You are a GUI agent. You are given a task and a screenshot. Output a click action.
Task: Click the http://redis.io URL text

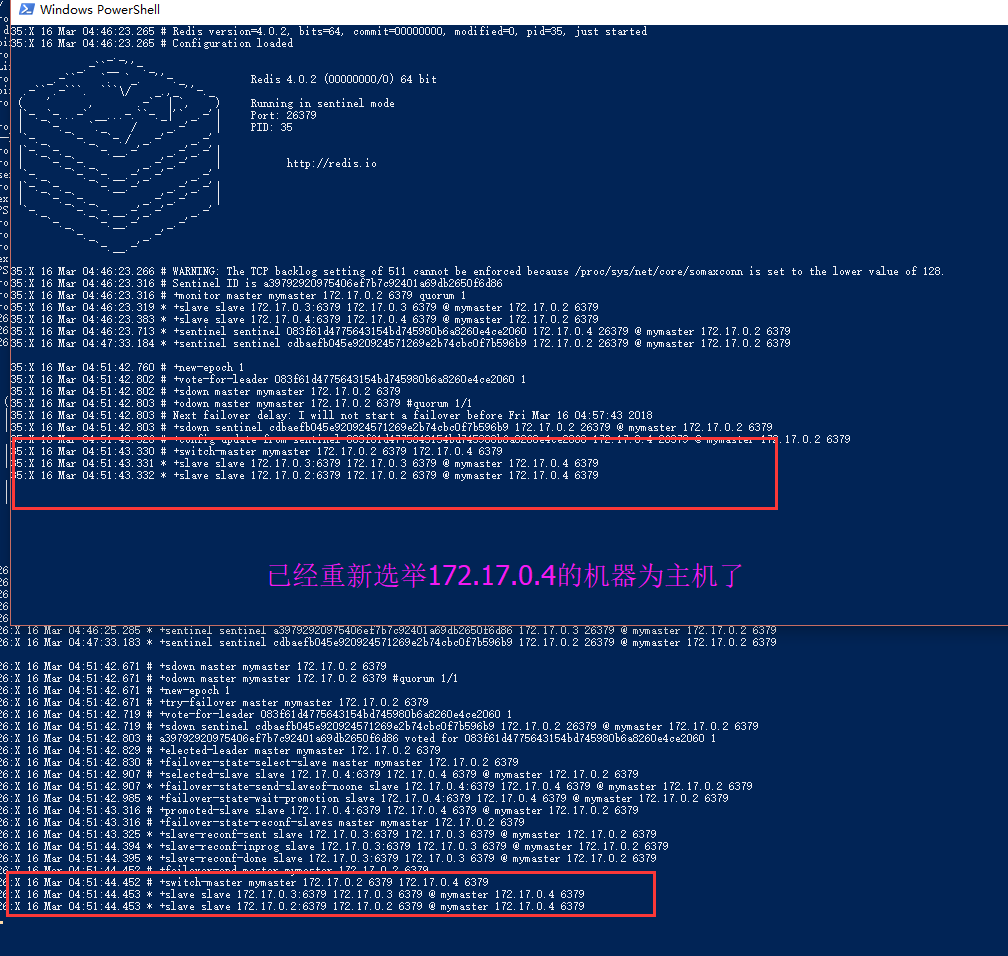[x=332, y=163]
